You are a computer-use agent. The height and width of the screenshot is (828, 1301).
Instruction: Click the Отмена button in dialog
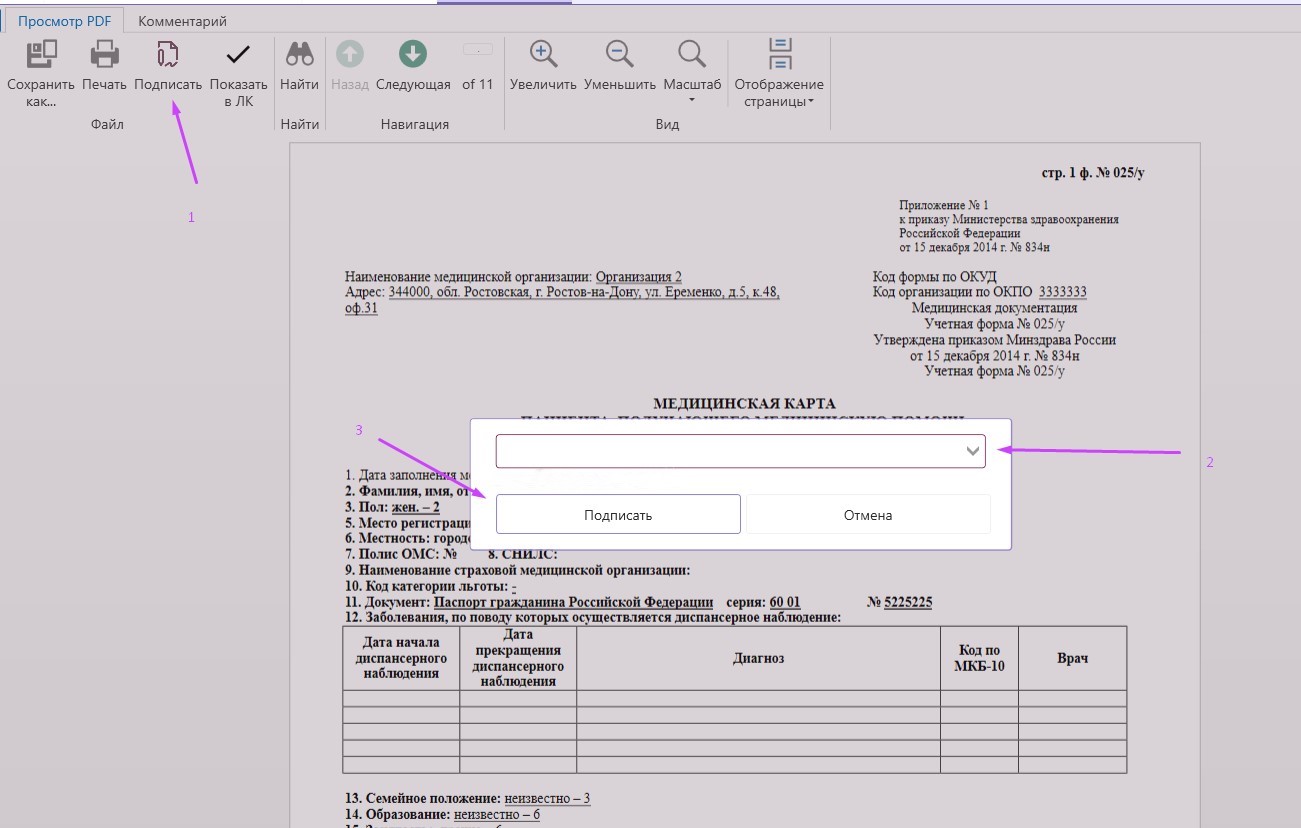pyautogui.click(x=867, y=515)
